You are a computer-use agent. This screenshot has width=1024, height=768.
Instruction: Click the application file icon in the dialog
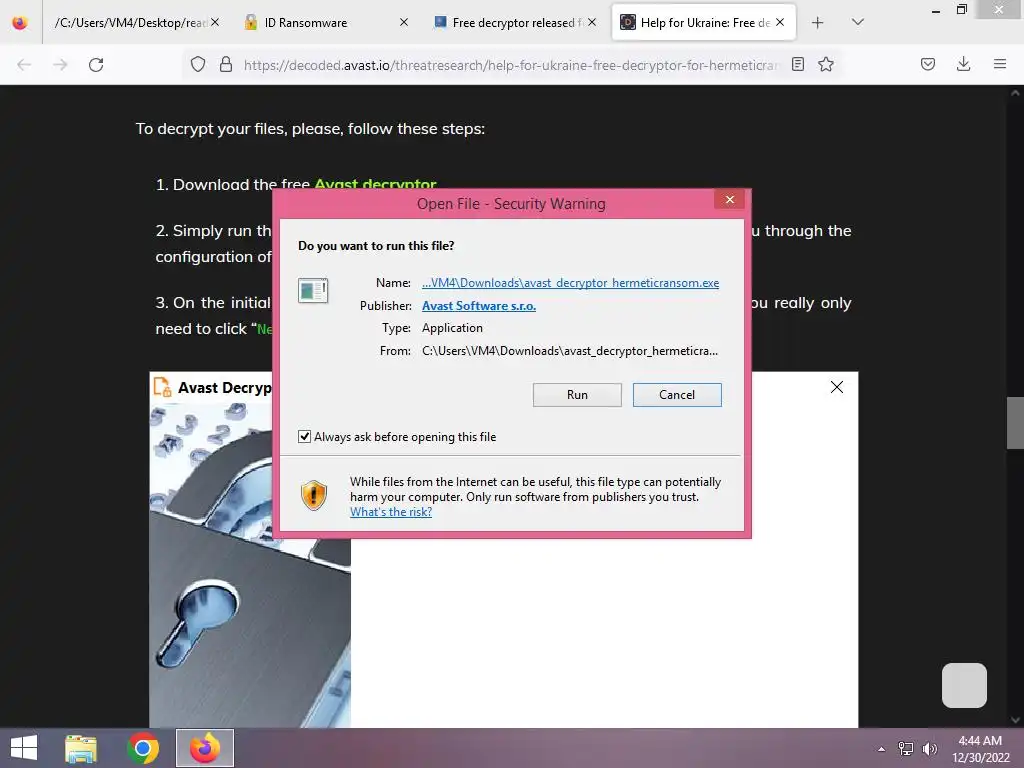[313, 290]
